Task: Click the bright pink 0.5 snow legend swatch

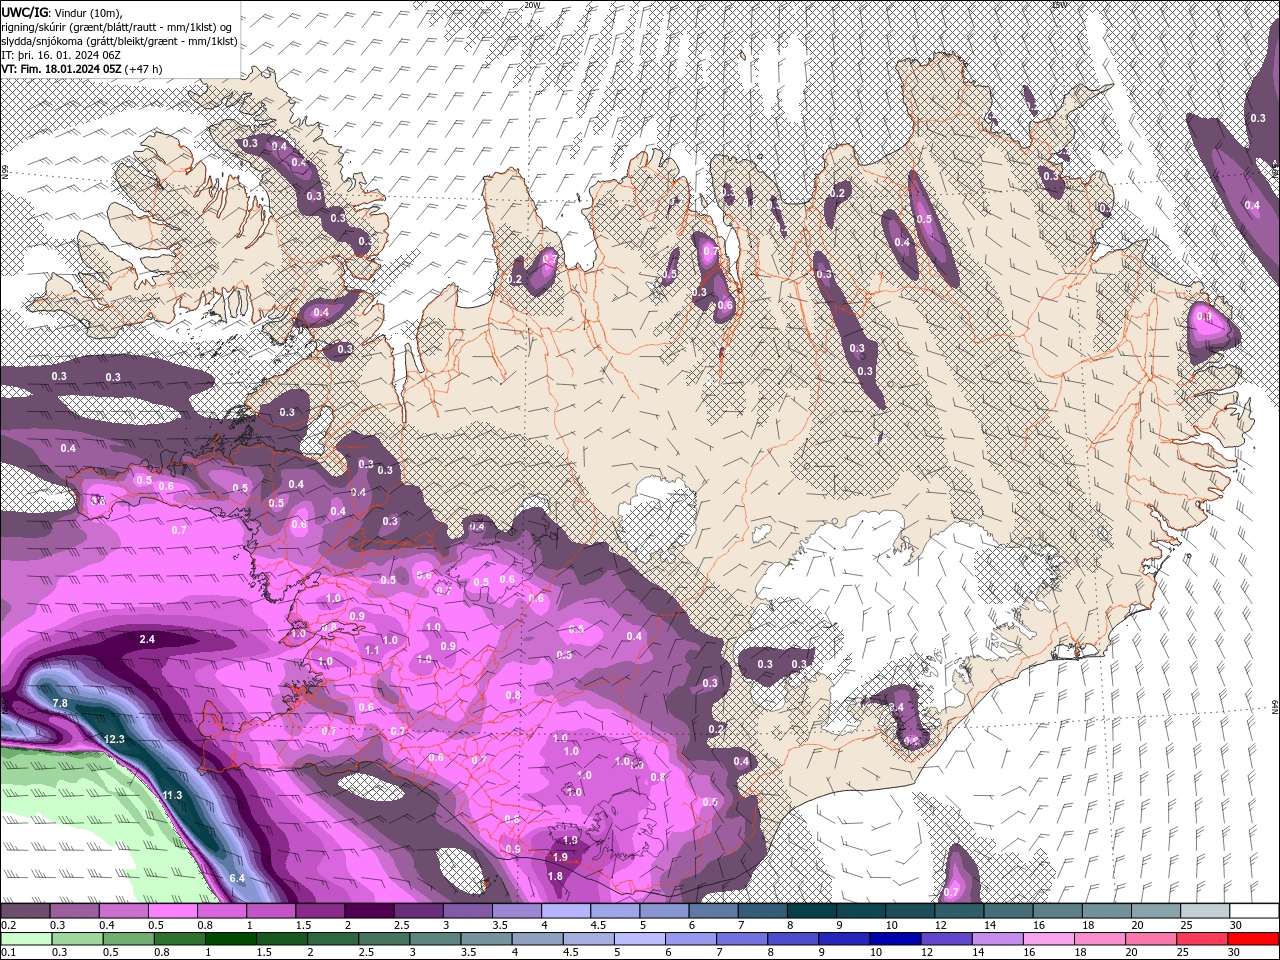Action: (172, 910)
